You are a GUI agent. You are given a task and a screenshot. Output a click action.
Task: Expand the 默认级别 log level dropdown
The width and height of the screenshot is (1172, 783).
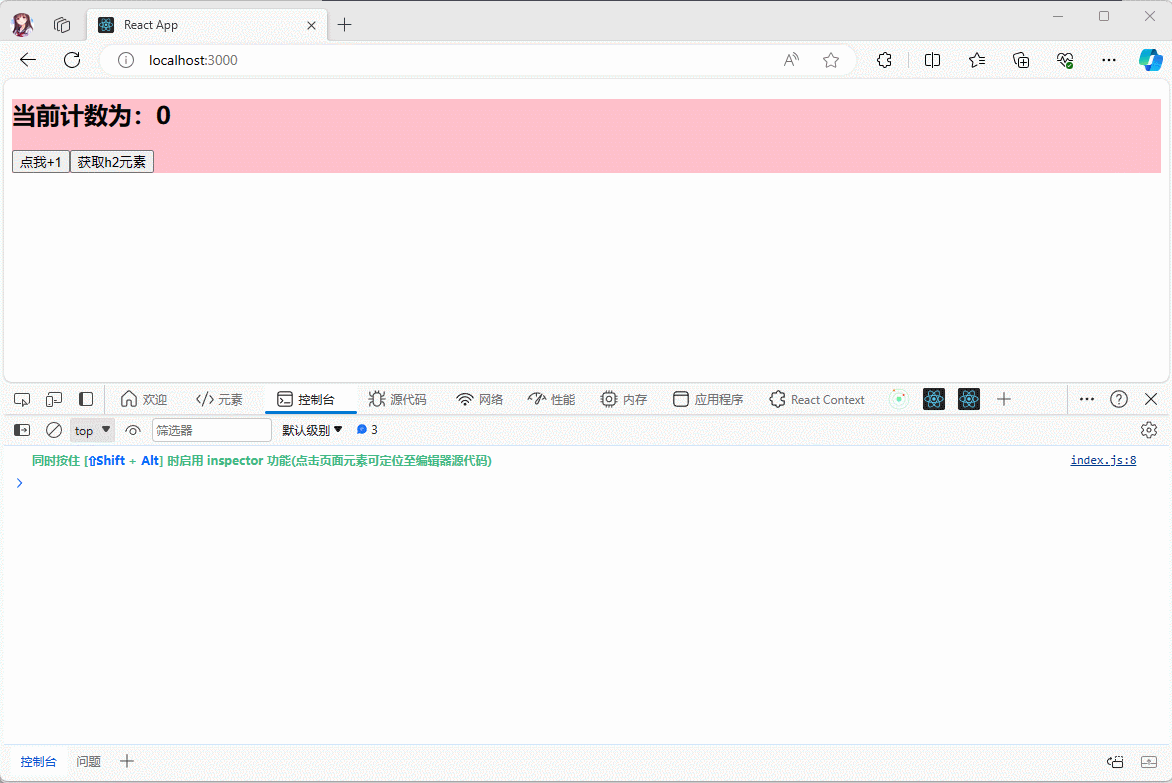pos(312,430)
